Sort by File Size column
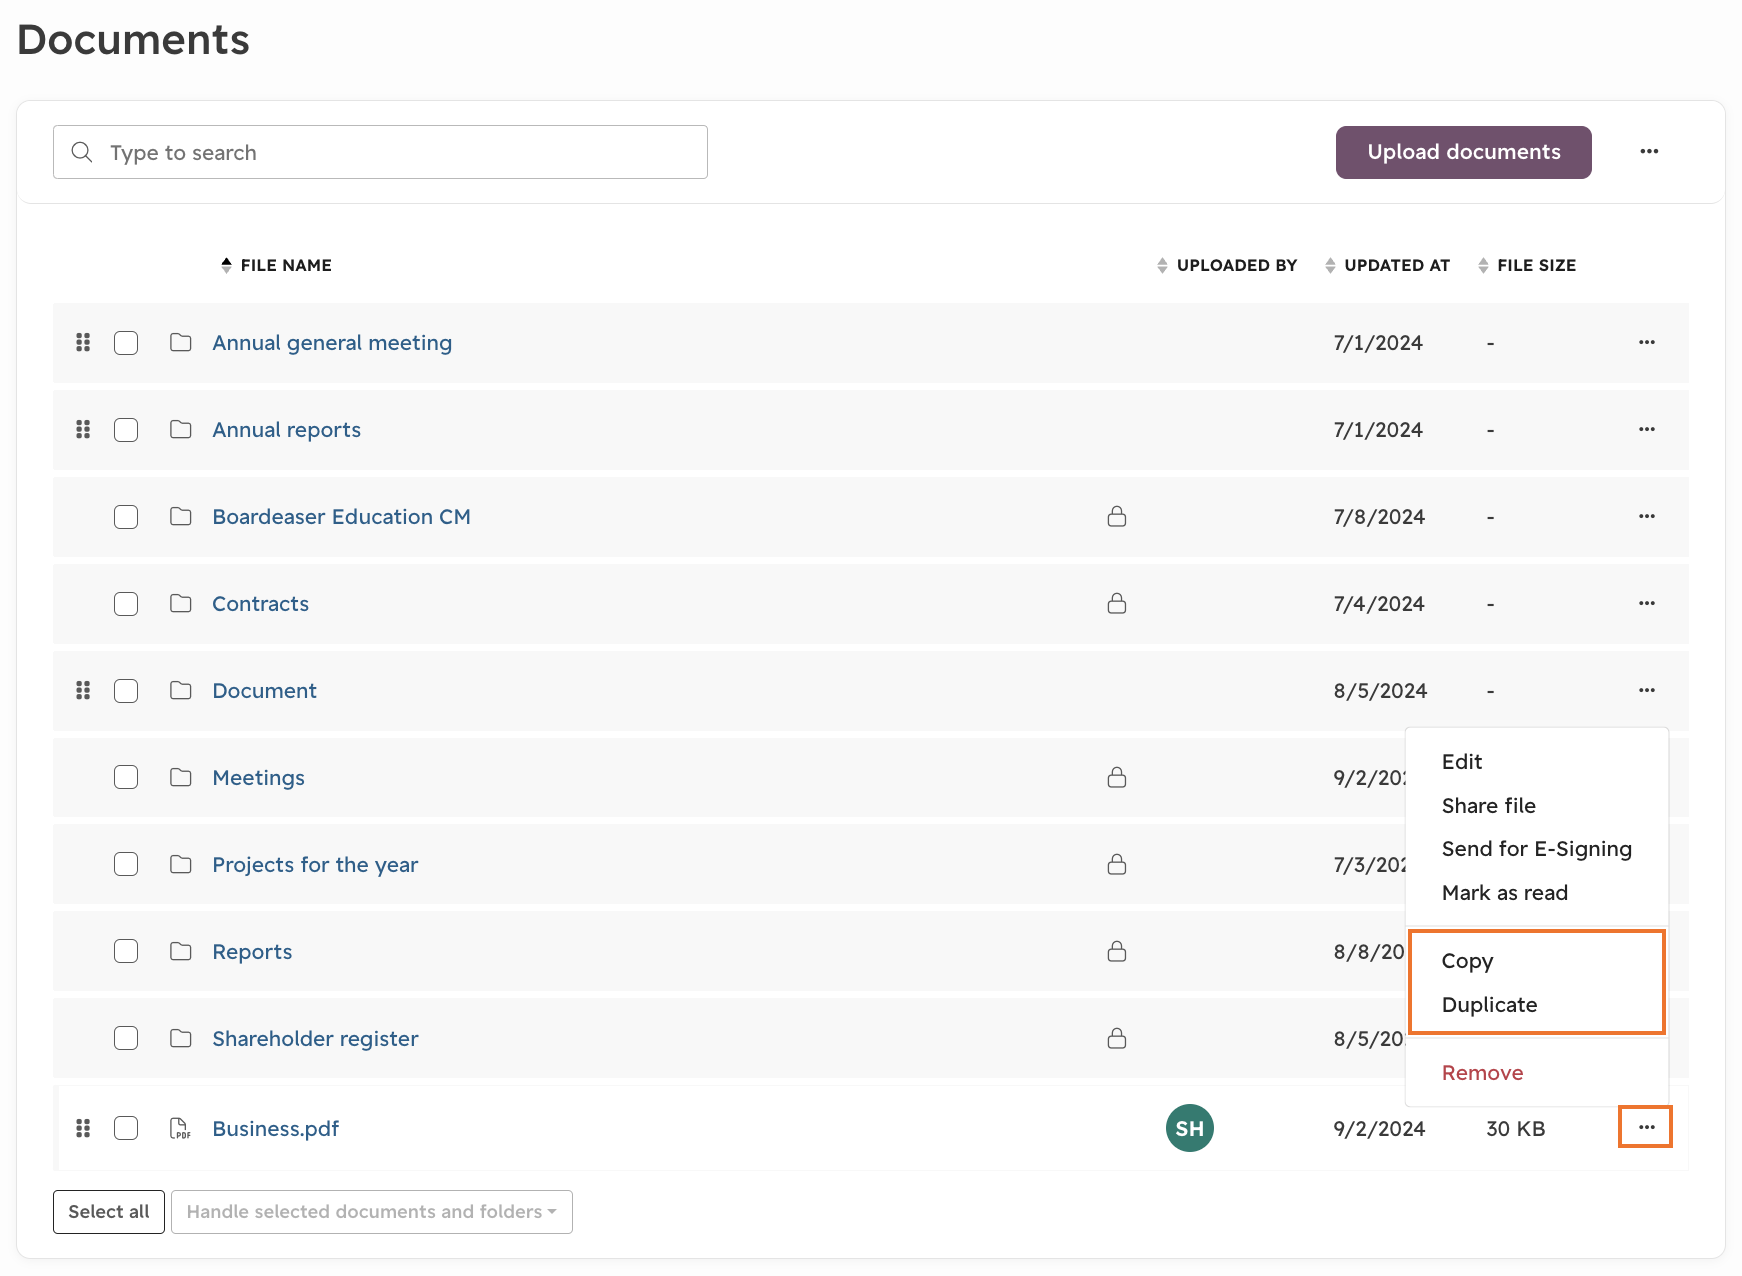 click(1527, 266)
